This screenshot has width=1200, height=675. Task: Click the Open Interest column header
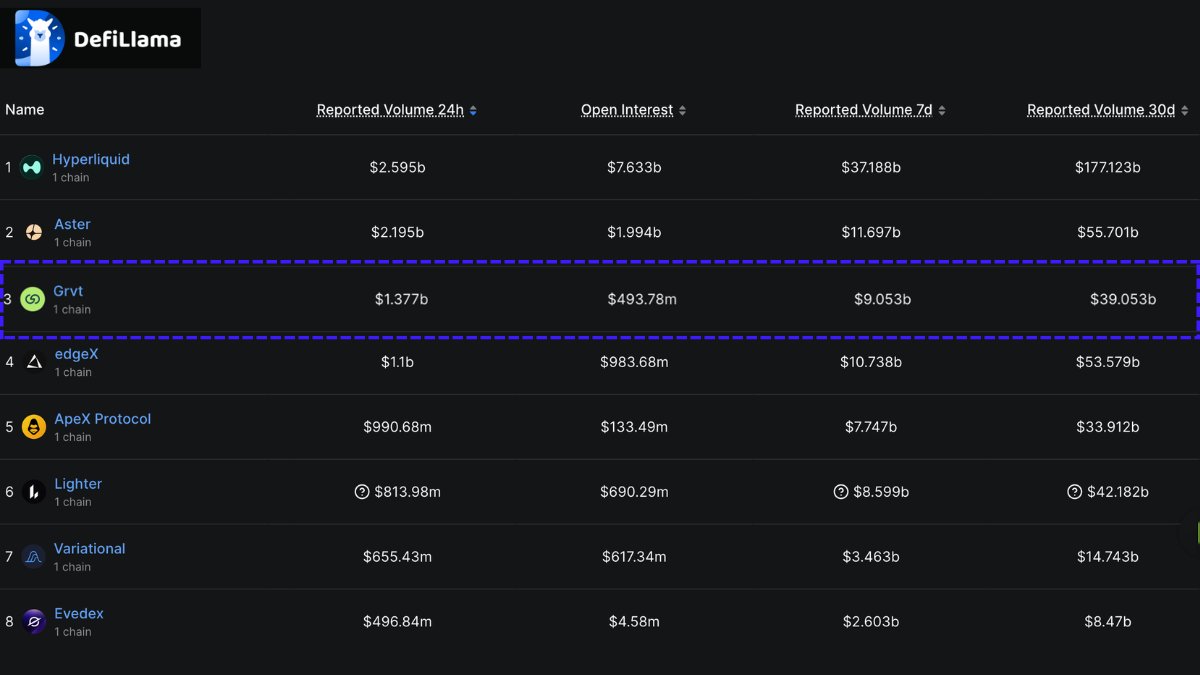[x=627, y=110]
